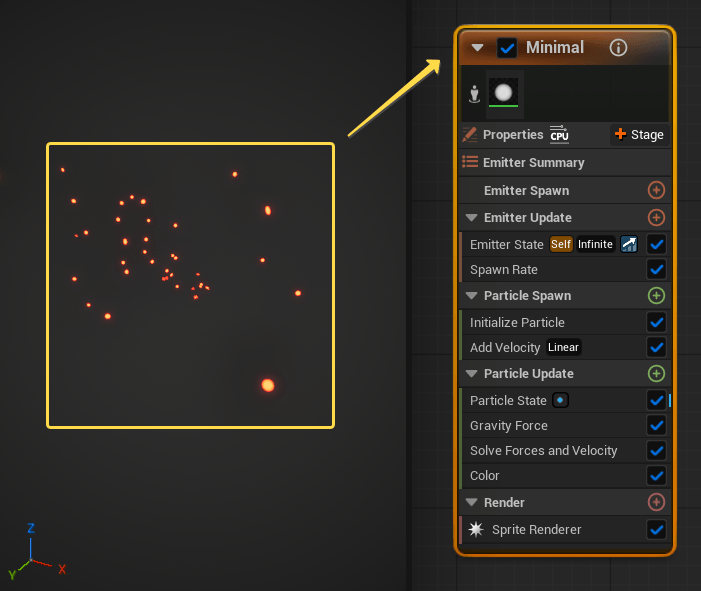Open the emitter info icon
Screen dimensions: 701x591
(618, 47)
